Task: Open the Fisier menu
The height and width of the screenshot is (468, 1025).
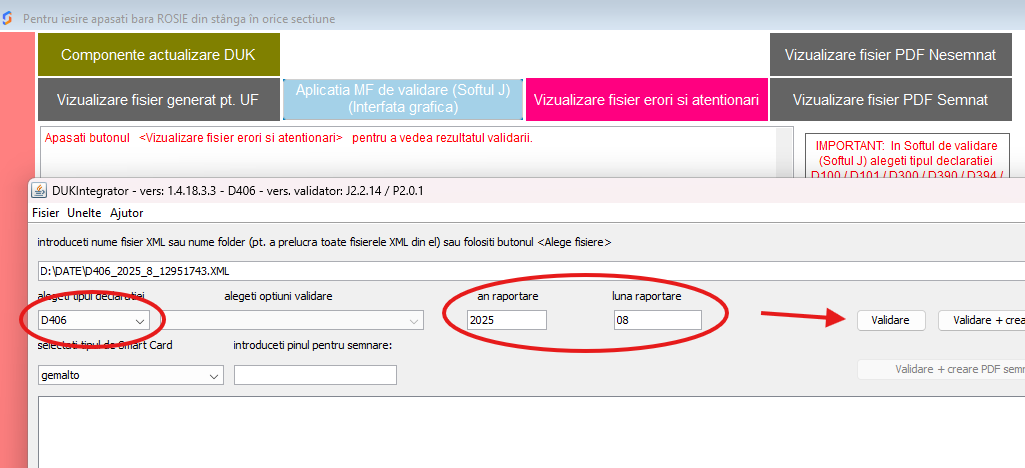Action: (45, 212)
